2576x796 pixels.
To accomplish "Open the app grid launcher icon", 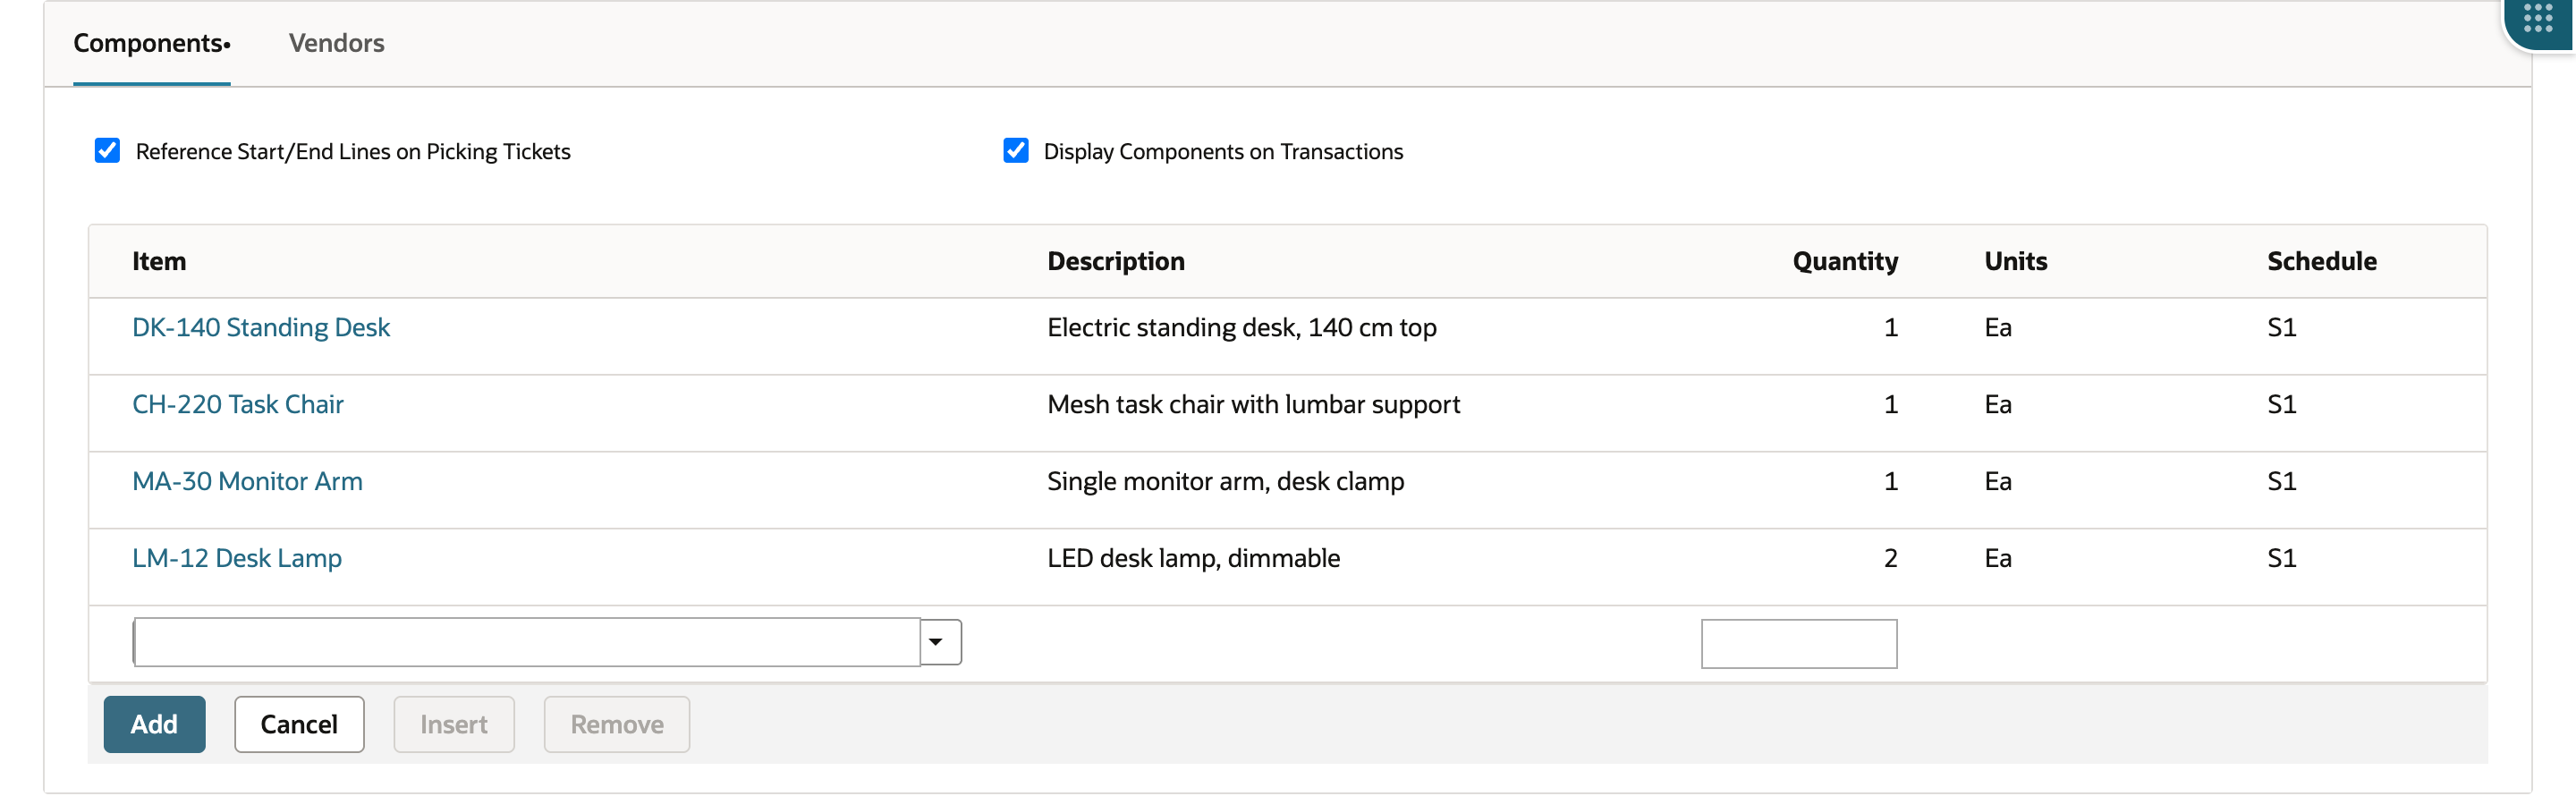I will pyautogui.click(x=2537, y=19).
